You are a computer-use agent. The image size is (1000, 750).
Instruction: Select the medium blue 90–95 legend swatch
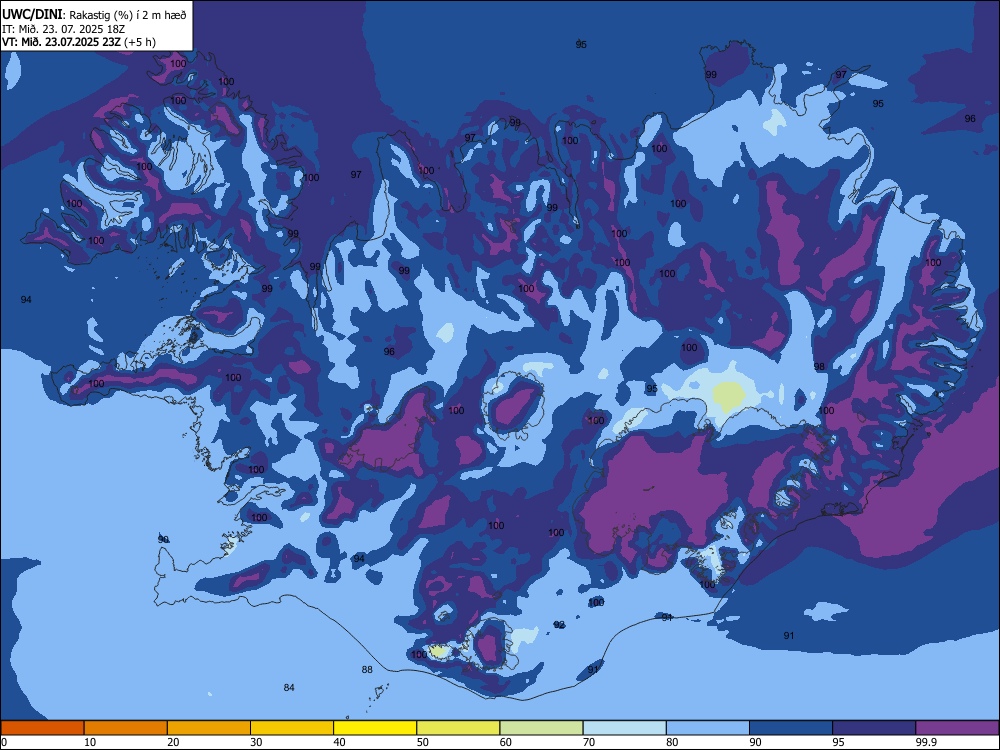(x=791, y=728)
